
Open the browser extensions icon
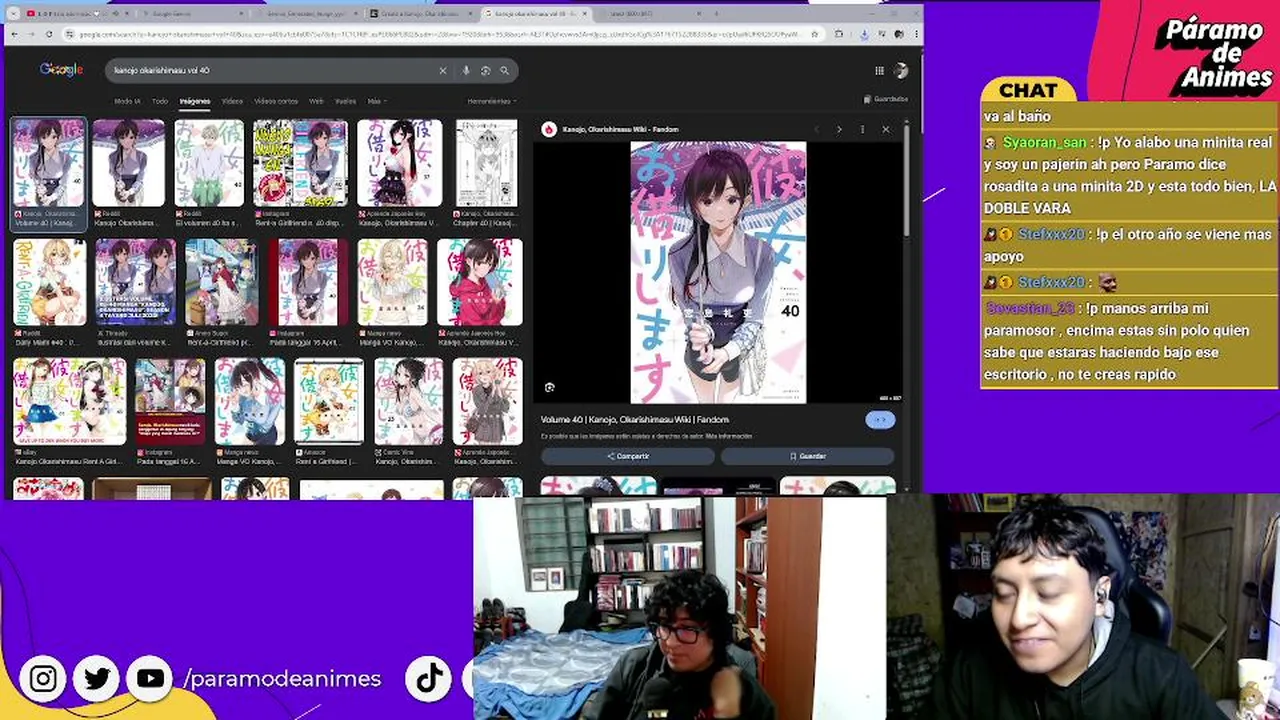pyautogui.click(x=840, y=34)
